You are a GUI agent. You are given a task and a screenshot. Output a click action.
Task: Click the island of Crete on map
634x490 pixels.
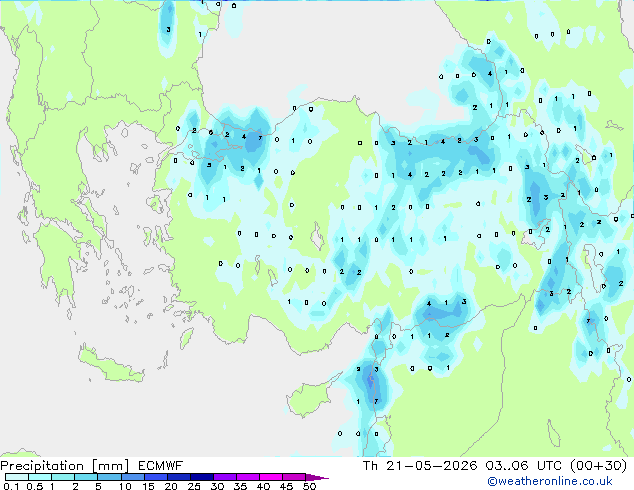[x=110, y=365]
